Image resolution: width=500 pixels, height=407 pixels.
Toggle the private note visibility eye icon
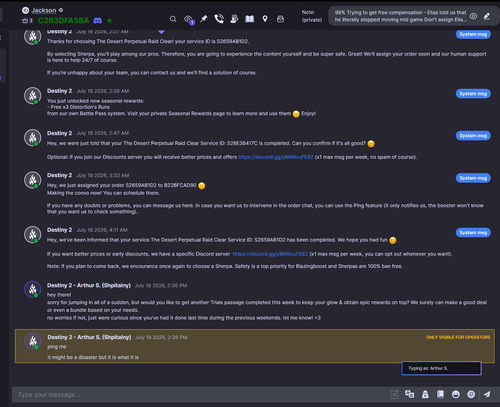(x=473, y=16)
